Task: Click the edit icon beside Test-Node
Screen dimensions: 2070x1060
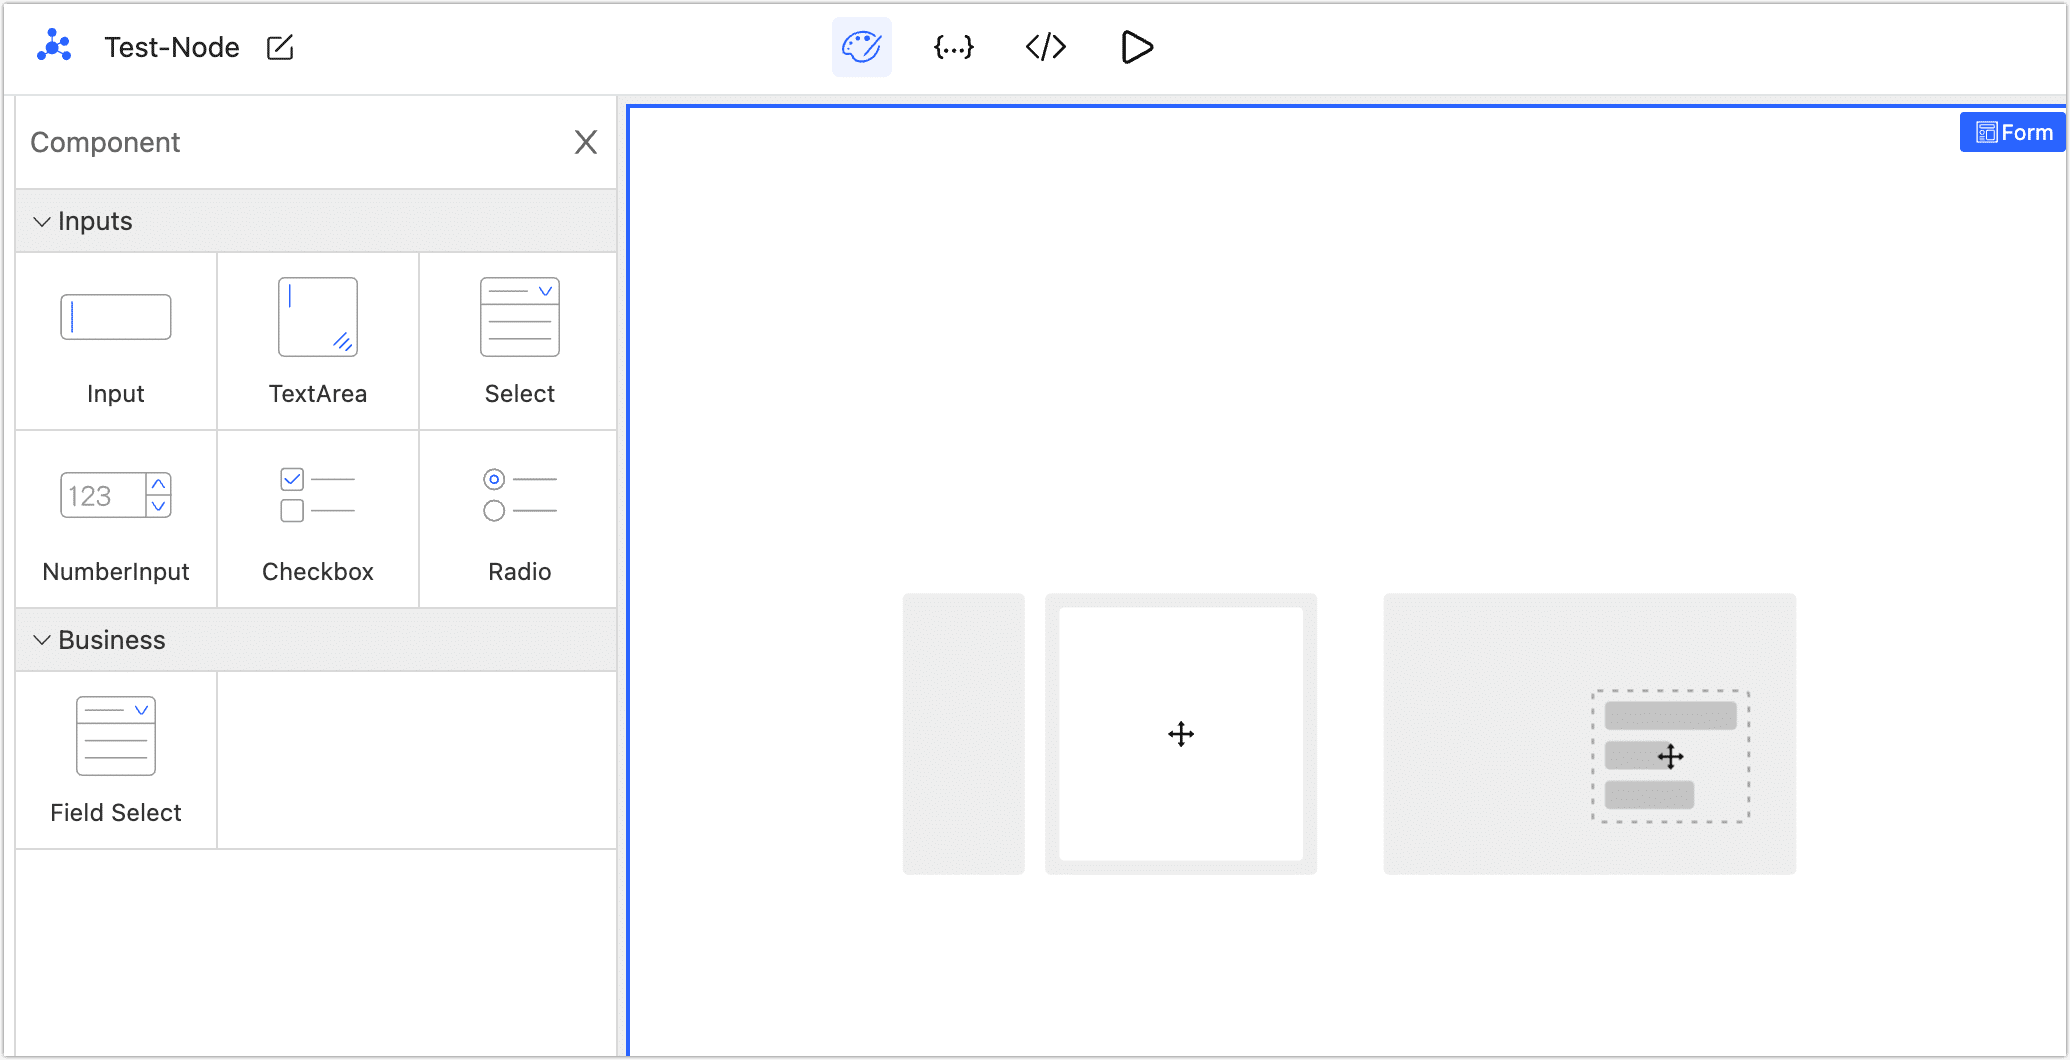Action: coord(280,48)
